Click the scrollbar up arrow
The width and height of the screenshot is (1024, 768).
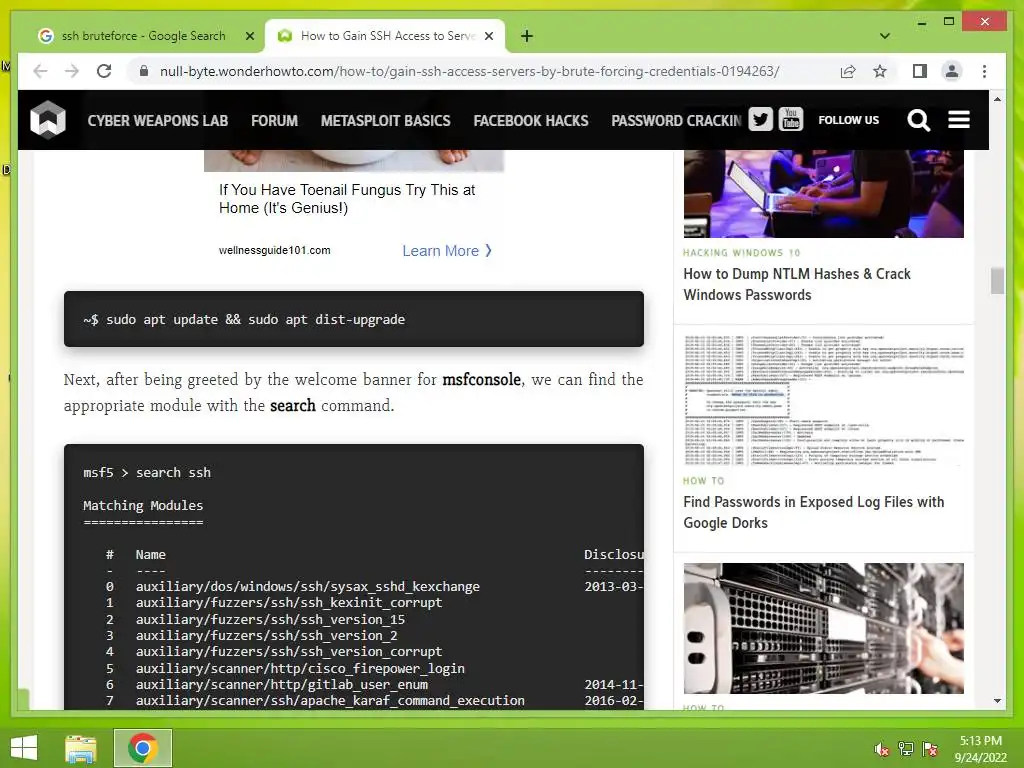pyautogui.click(x=997, y=99)
